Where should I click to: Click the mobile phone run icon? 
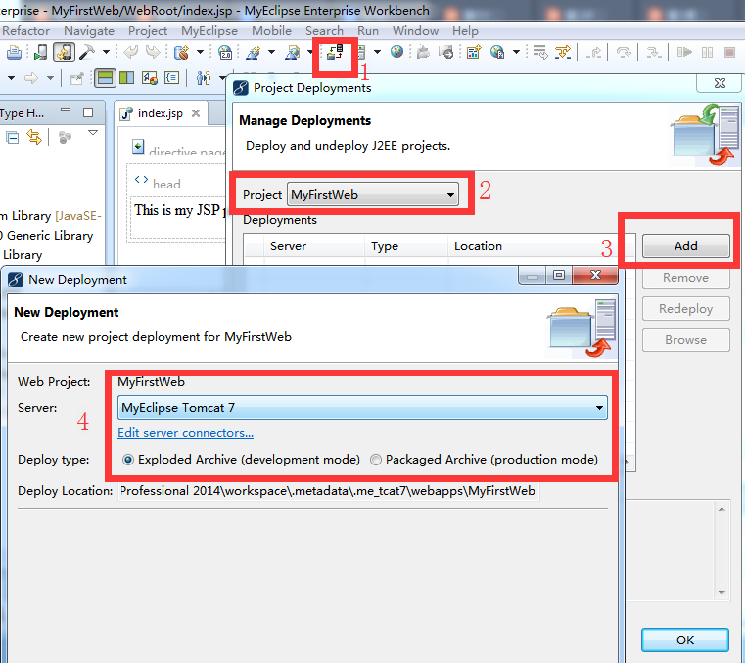[40, 52]
